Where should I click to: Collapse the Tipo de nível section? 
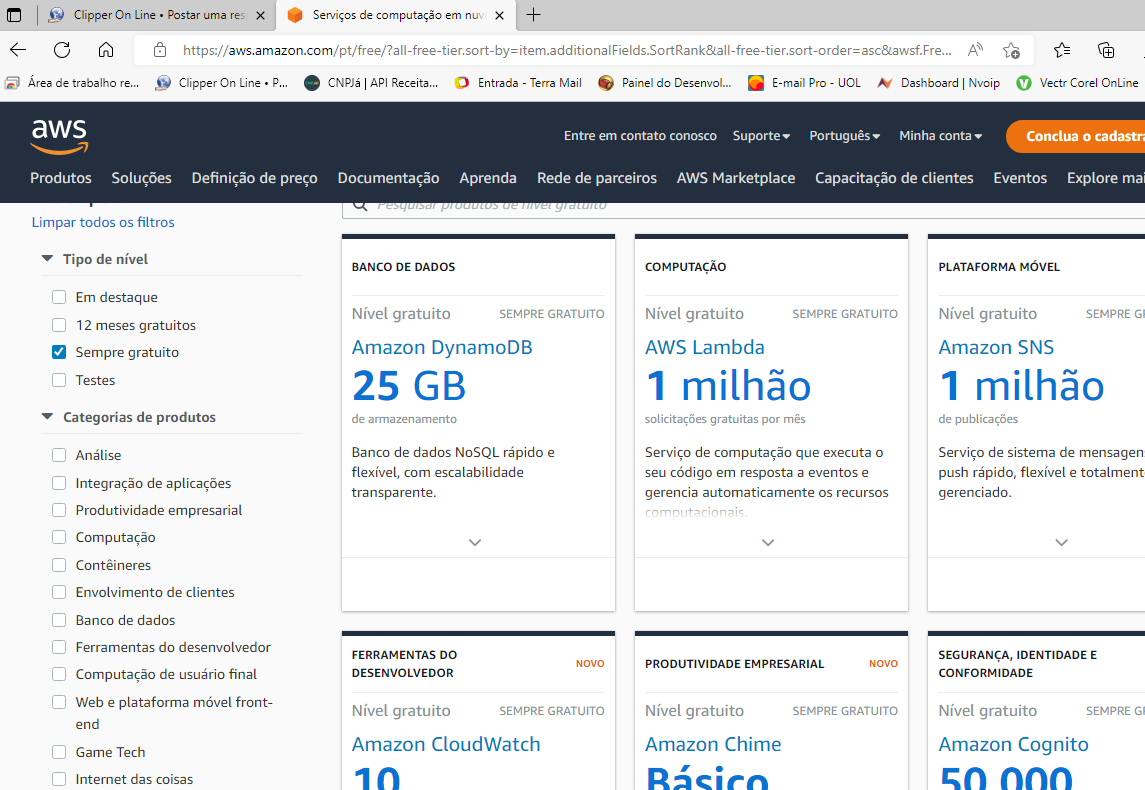pos(47,258)
